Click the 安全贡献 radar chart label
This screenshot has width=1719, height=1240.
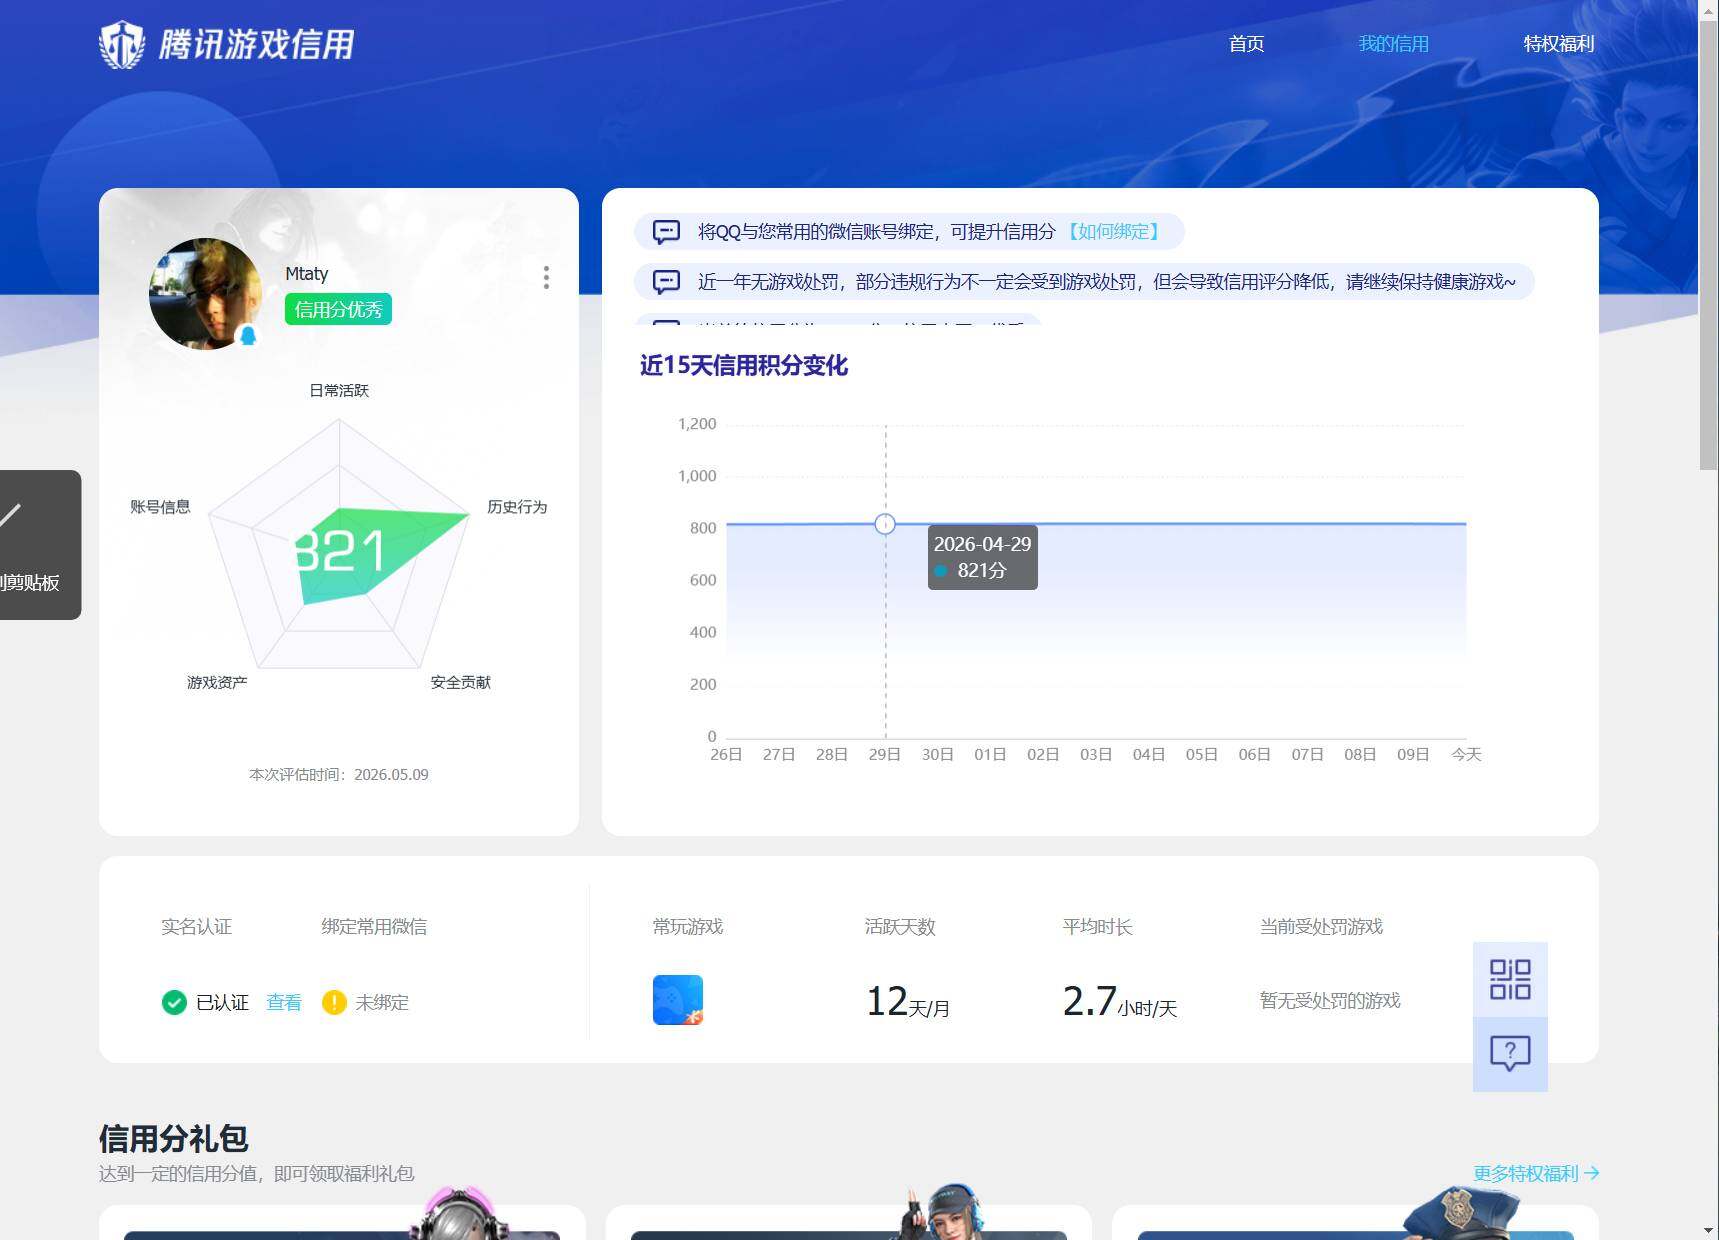click(460, 682)
